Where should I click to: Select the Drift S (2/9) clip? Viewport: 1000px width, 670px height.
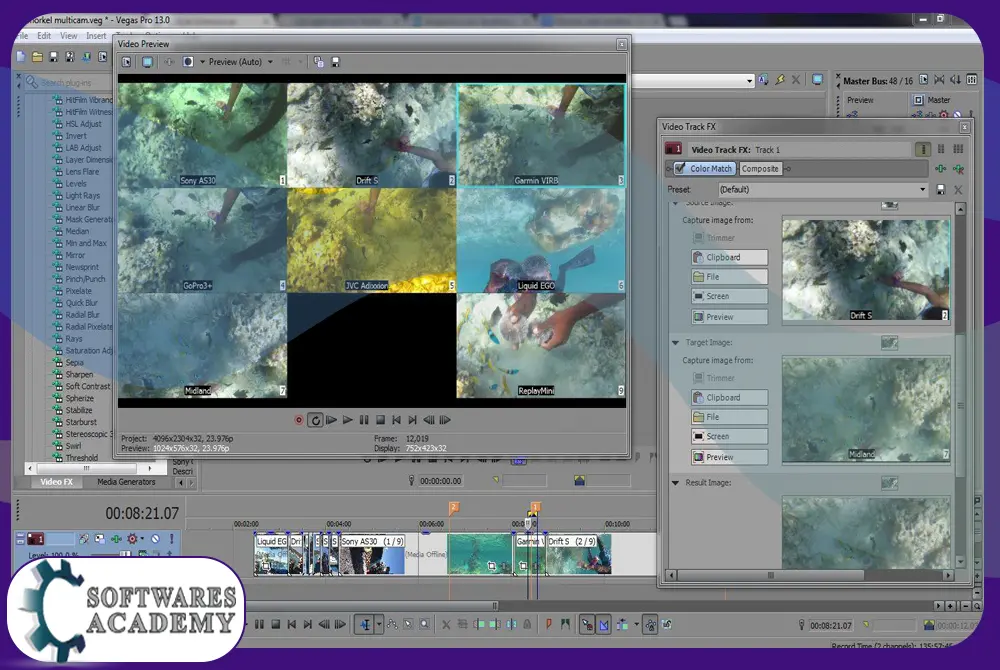578,555
